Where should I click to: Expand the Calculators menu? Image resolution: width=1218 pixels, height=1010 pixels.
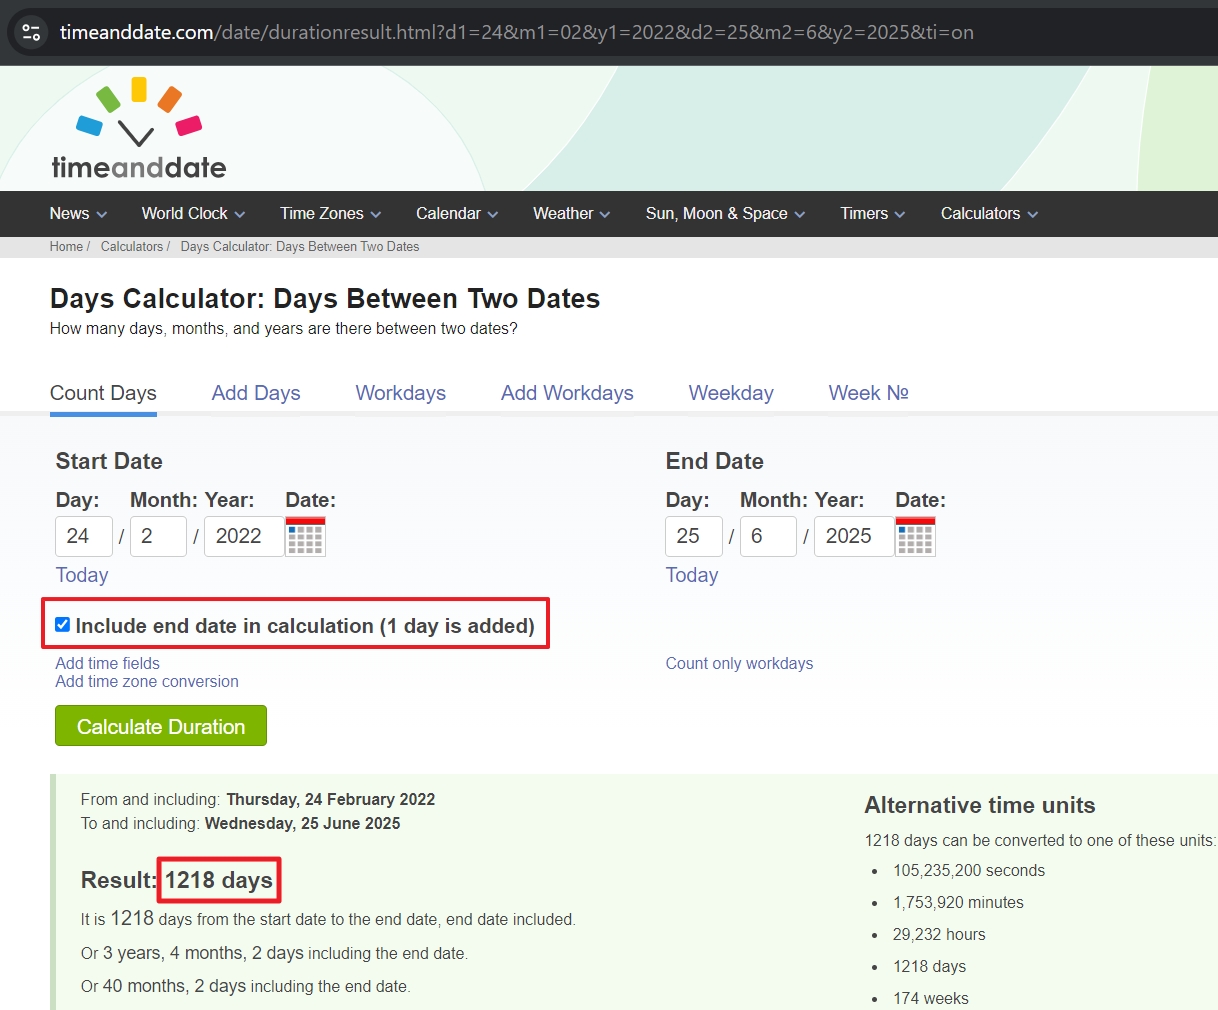pyautogui.click(x=989, y=213)
